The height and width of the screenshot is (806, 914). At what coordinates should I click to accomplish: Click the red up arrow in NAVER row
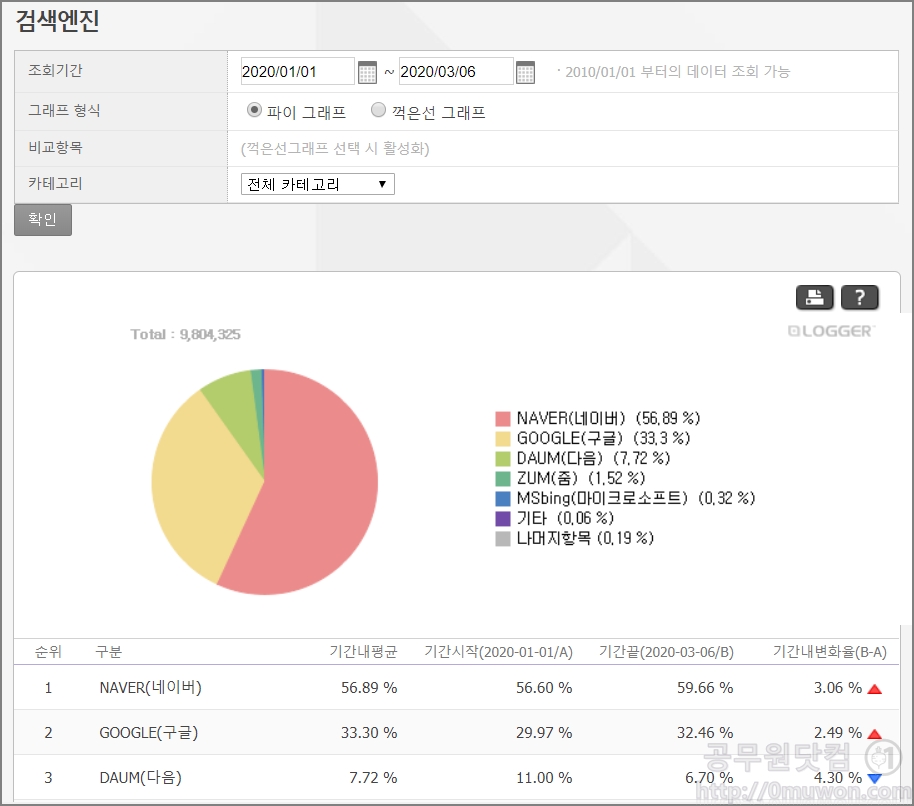[874, 689]
